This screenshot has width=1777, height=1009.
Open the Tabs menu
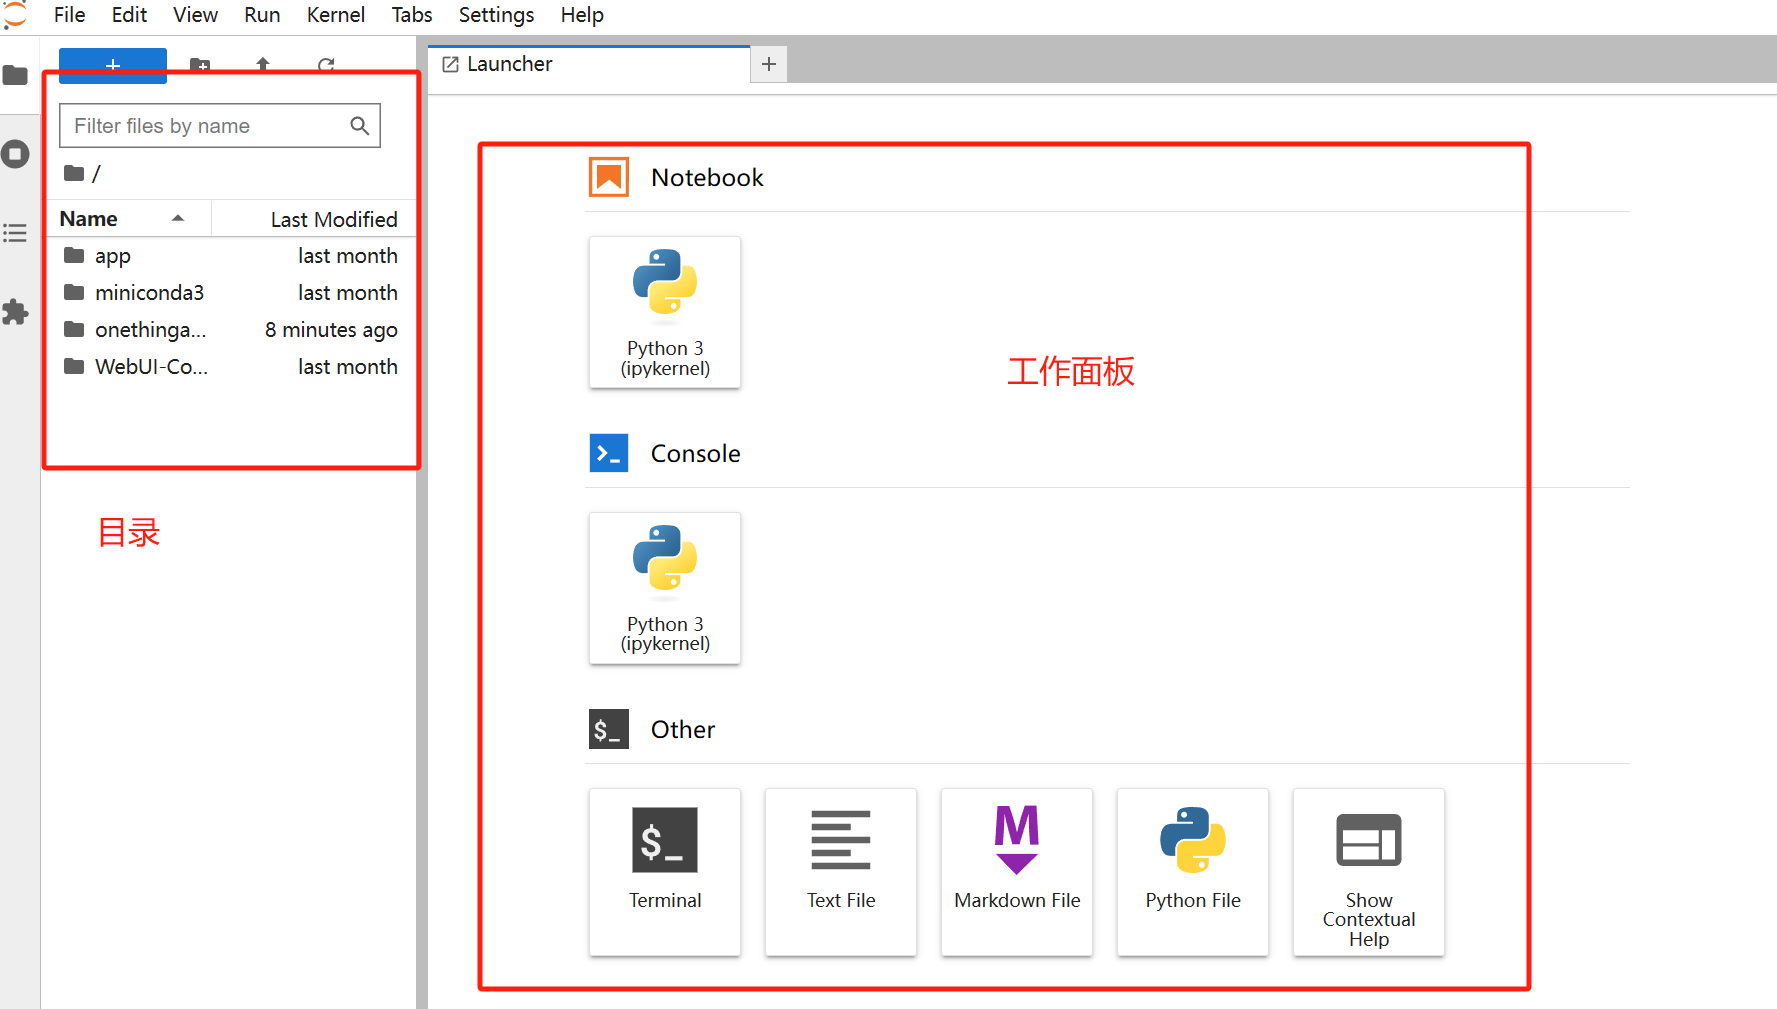click(x=411, y=15)
